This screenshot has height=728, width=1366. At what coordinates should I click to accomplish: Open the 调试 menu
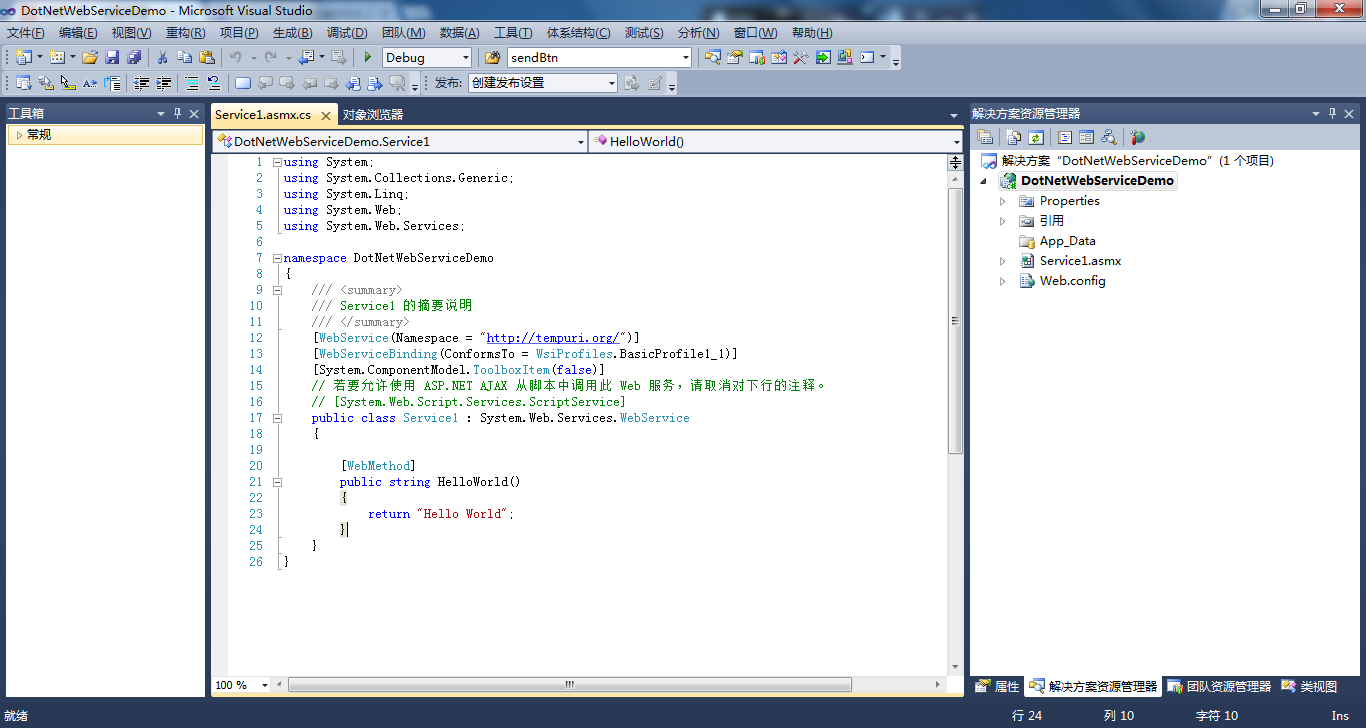(x=347, y=33)
